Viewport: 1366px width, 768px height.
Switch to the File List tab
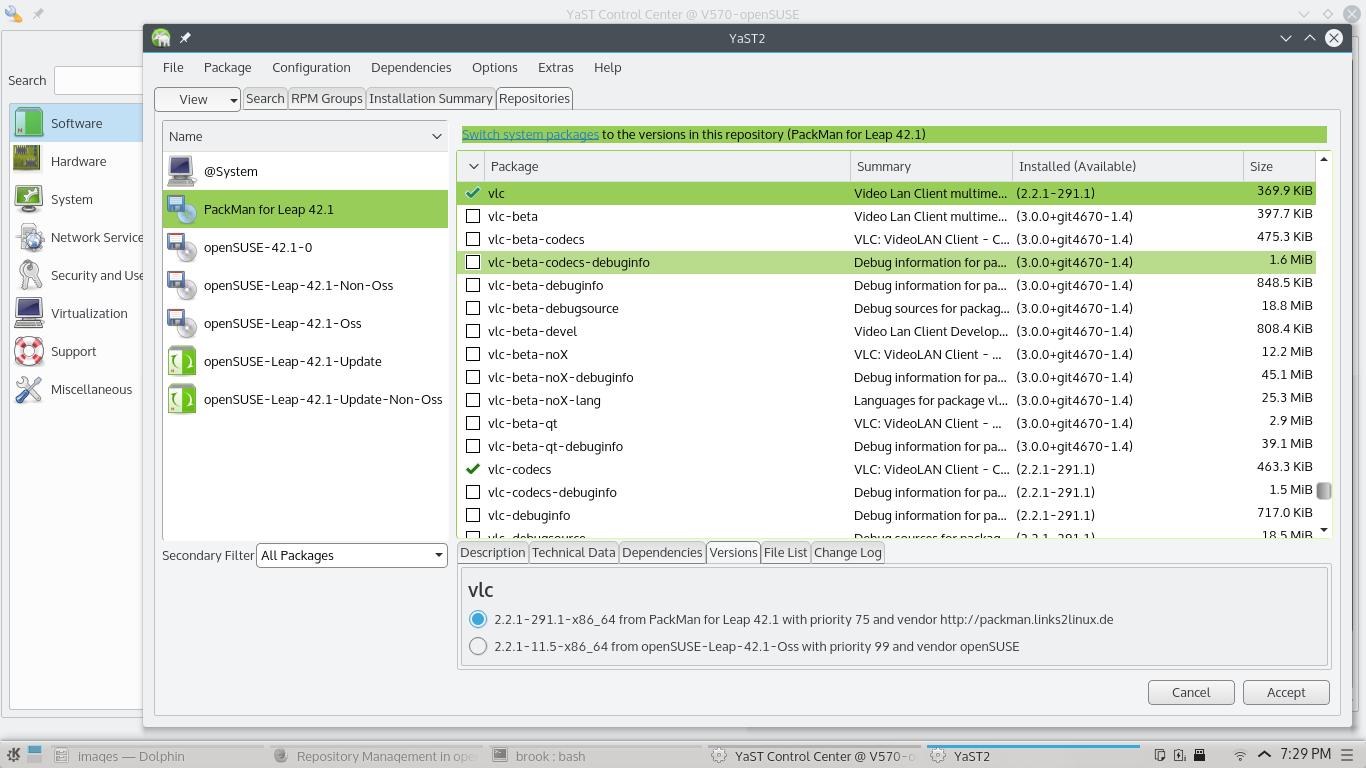tap(786, 552)
